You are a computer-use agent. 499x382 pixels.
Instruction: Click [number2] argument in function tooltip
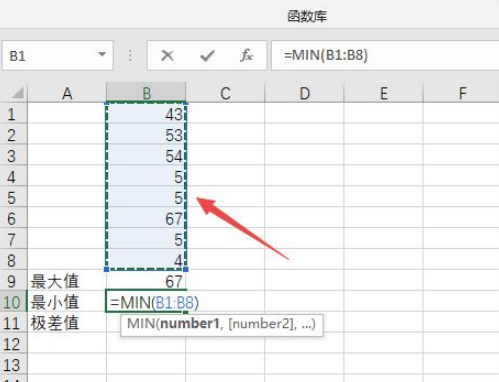[x=262, y=324]
